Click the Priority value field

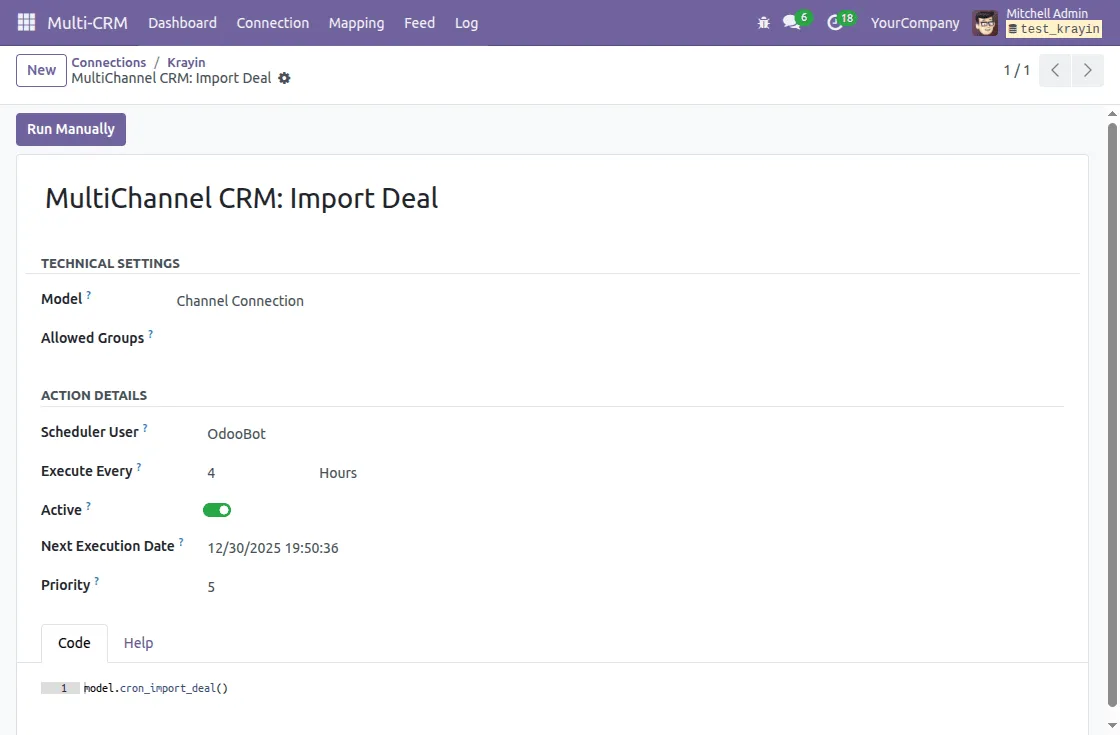pos(211,586)
